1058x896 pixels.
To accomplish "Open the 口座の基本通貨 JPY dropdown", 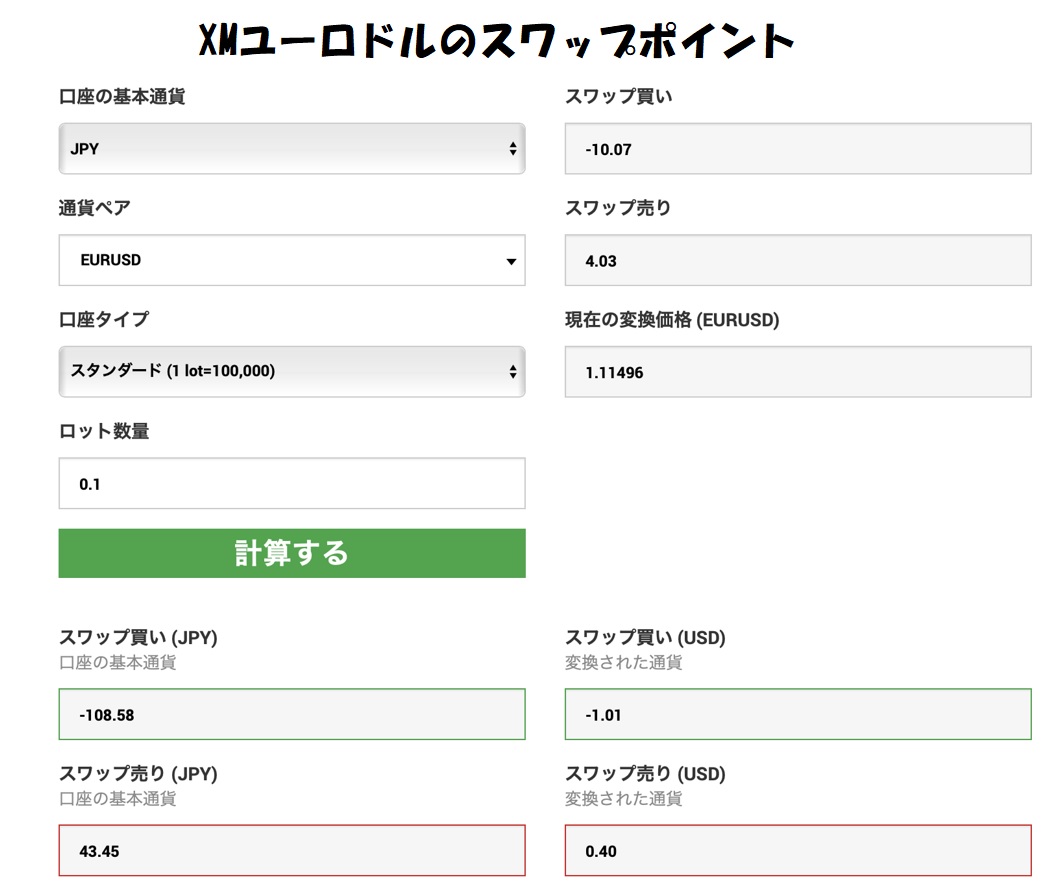I will point(291,148).
